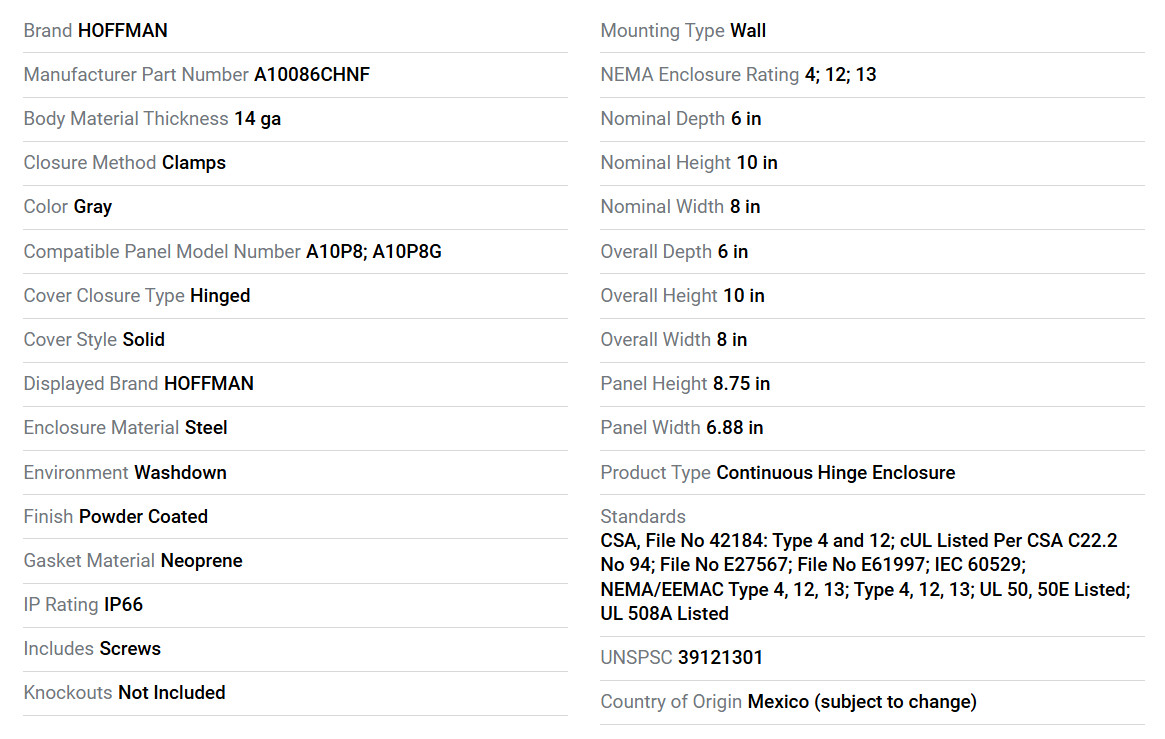1165x739 pixels.
Task: Click the Closure Method value Clamps
Action: point(194,163)
